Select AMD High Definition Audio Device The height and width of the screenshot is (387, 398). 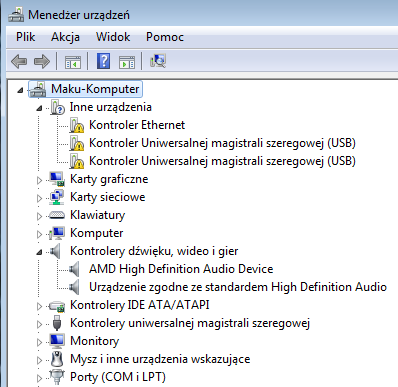click(x=181, y=269)
